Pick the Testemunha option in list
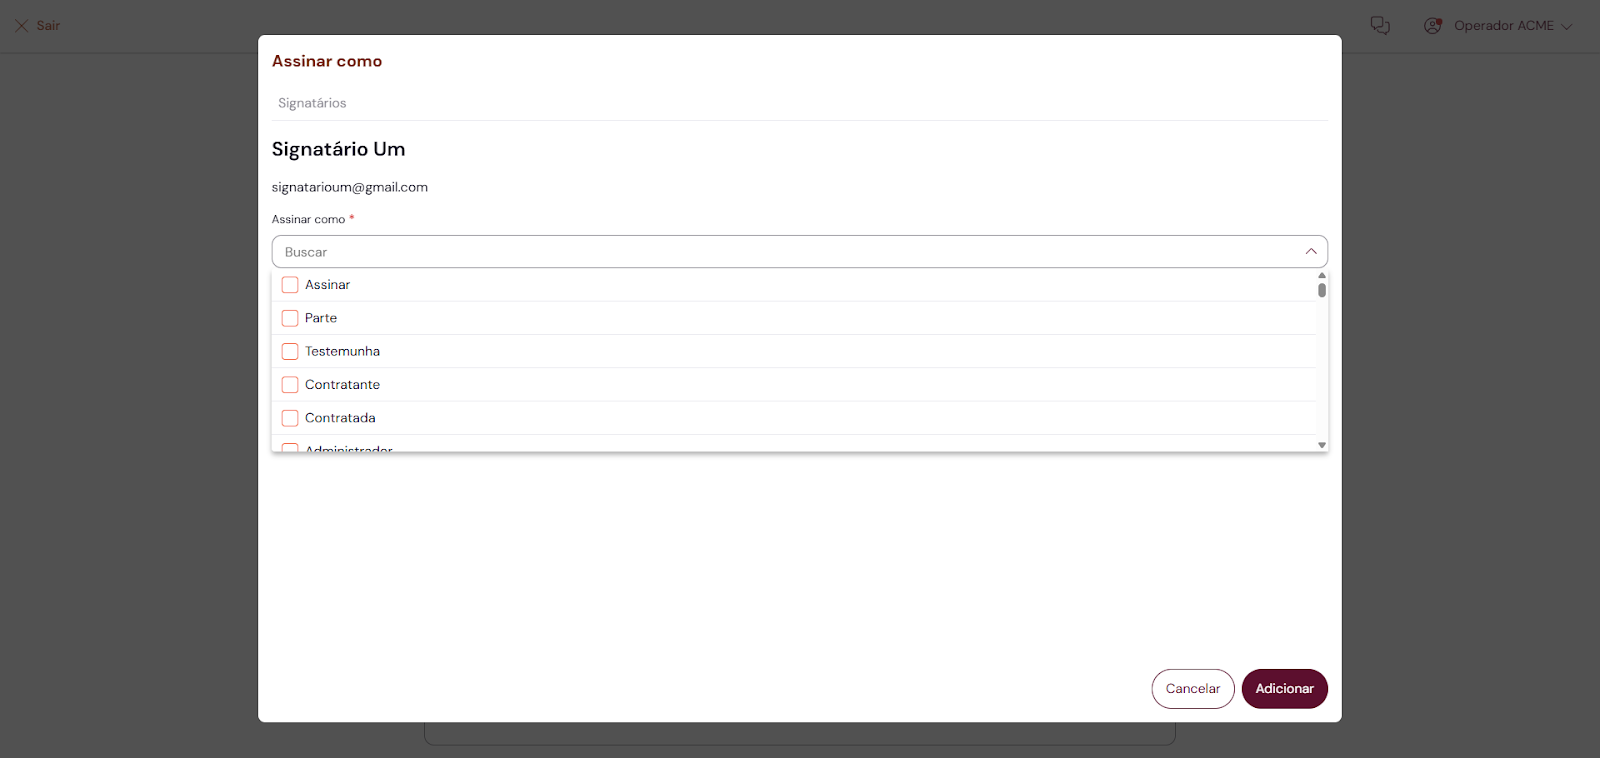 pyautogui.click(x=342, y=351)
